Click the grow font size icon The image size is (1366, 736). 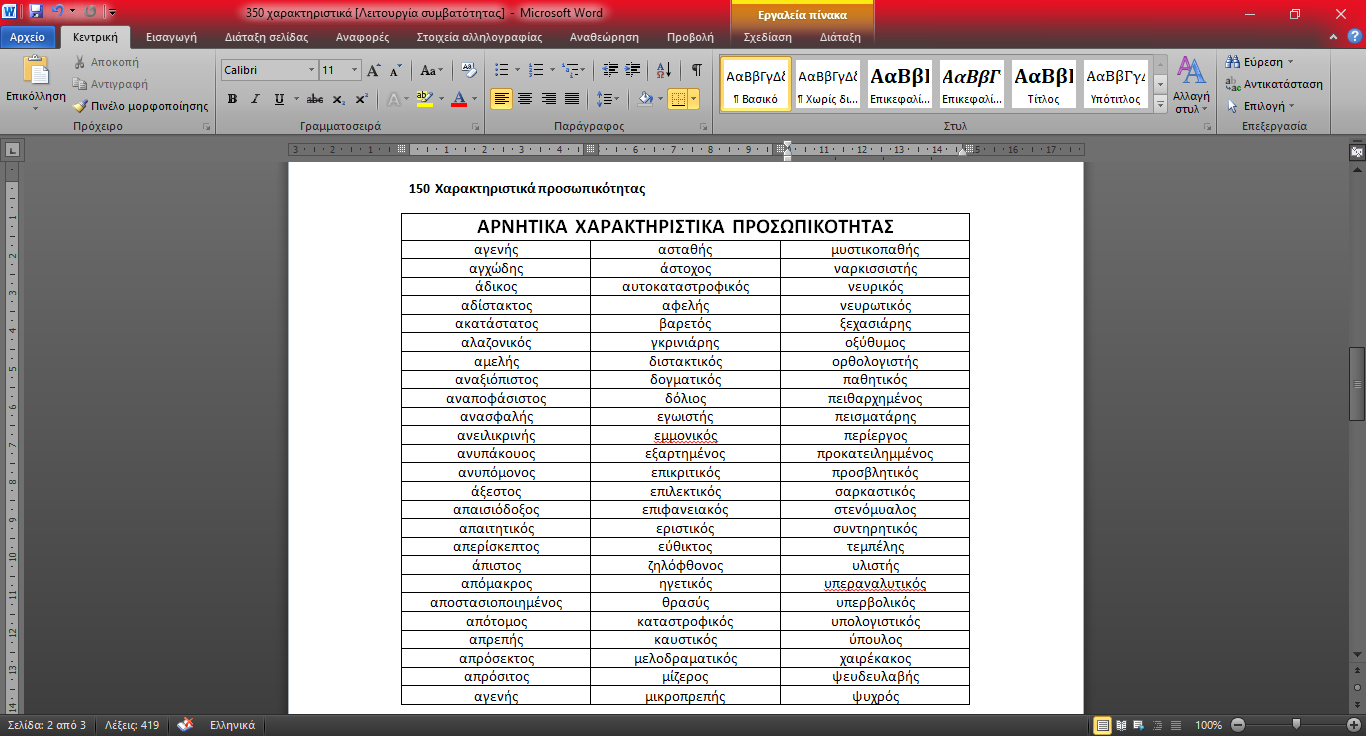[374, 71]
